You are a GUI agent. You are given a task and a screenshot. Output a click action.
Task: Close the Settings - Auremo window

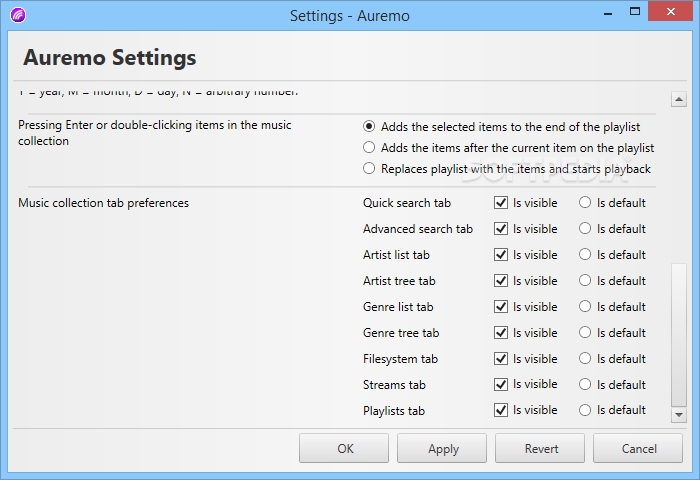click(671, 12)
